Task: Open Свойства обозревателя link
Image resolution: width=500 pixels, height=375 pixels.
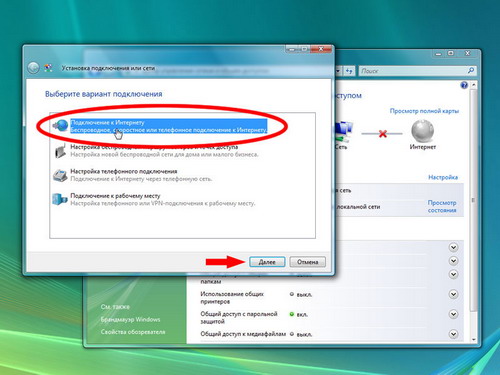Action: click(133, 332)
